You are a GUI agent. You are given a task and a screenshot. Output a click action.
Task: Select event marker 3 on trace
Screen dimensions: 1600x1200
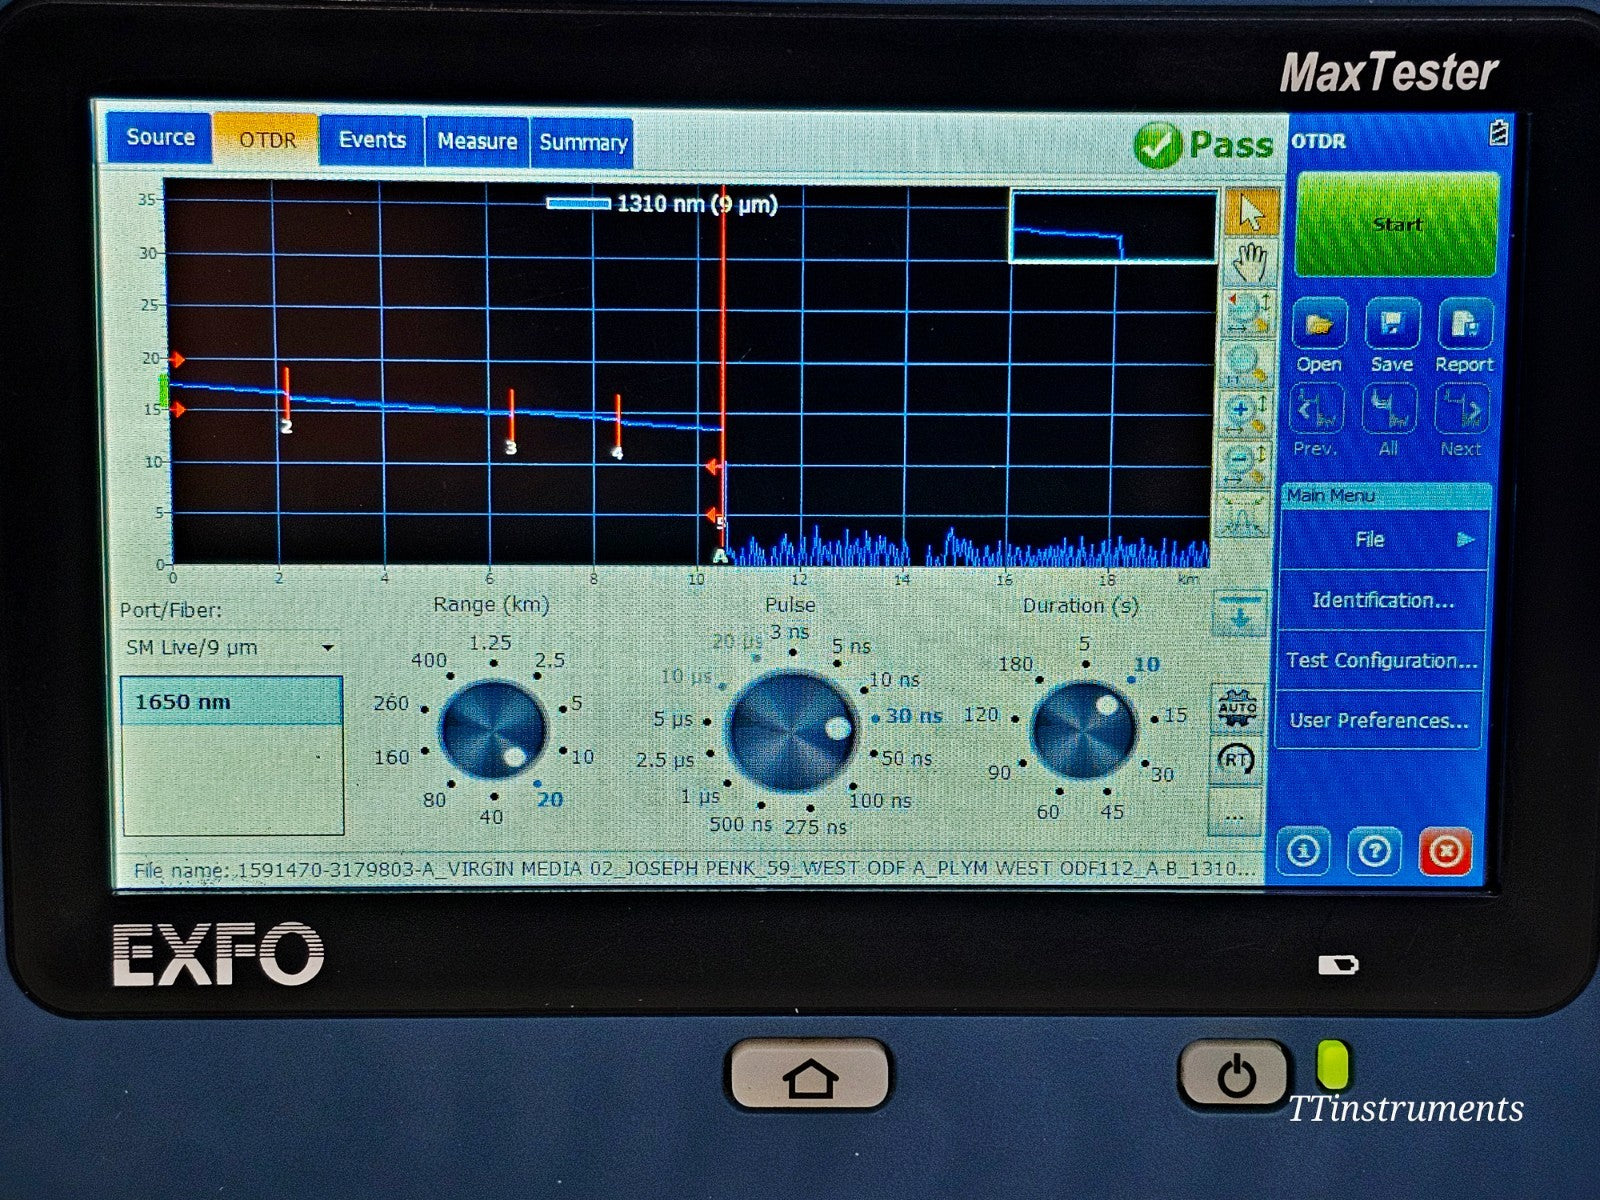[511, 422]
